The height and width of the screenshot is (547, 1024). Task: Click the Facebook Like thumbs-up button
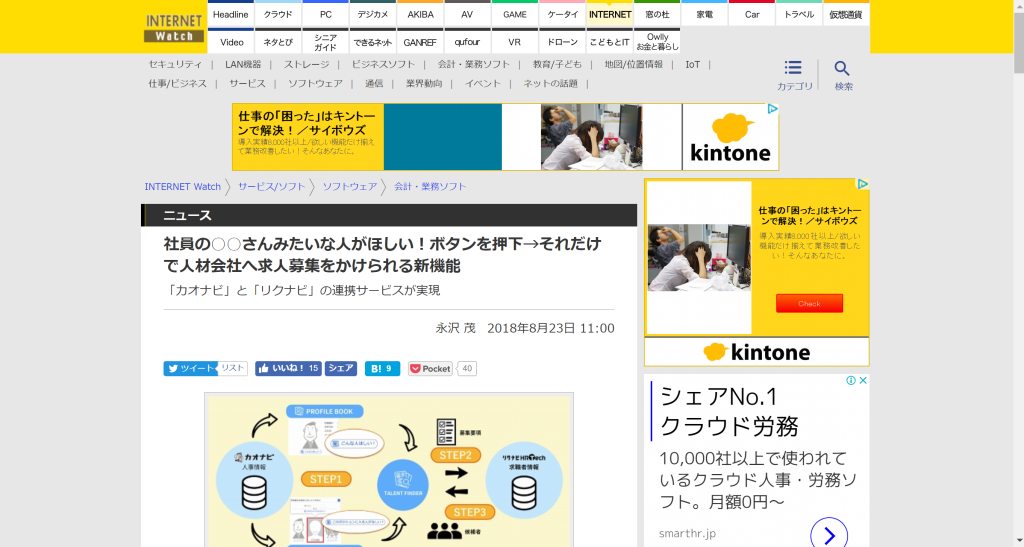(288, 368)
